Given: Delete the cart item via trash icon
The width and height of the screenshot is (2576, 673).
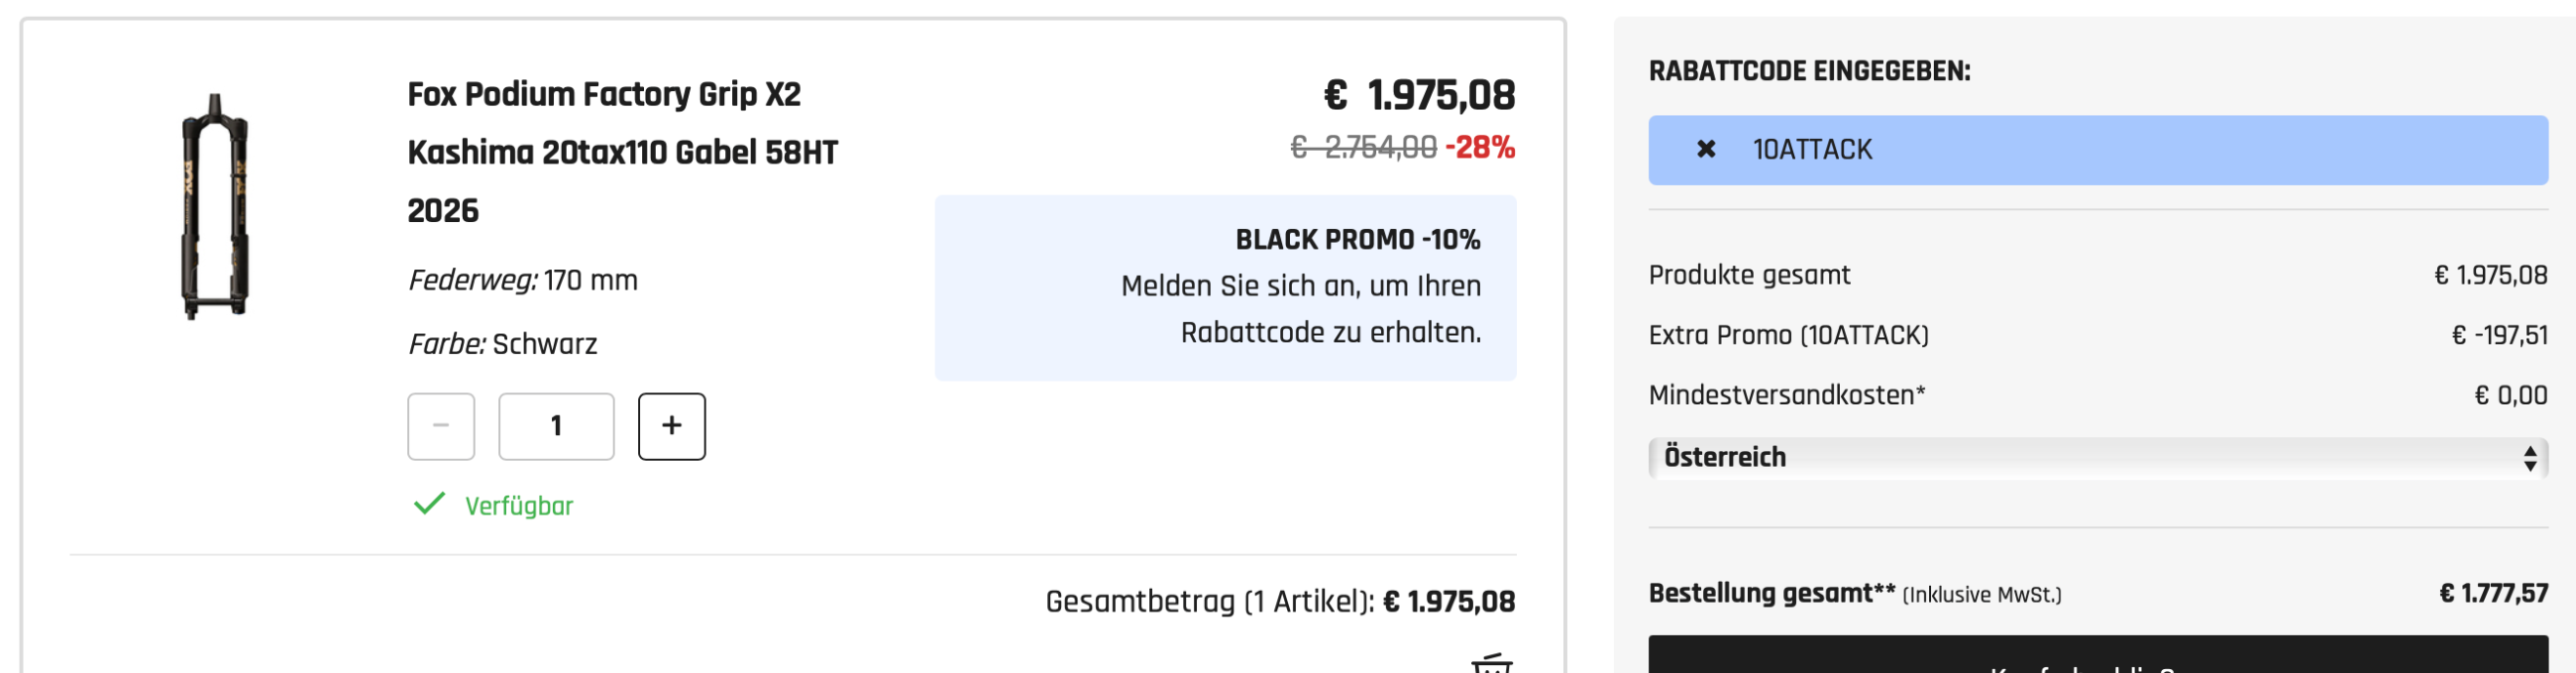Looking at the screenshot, I should coord(1490,664).
